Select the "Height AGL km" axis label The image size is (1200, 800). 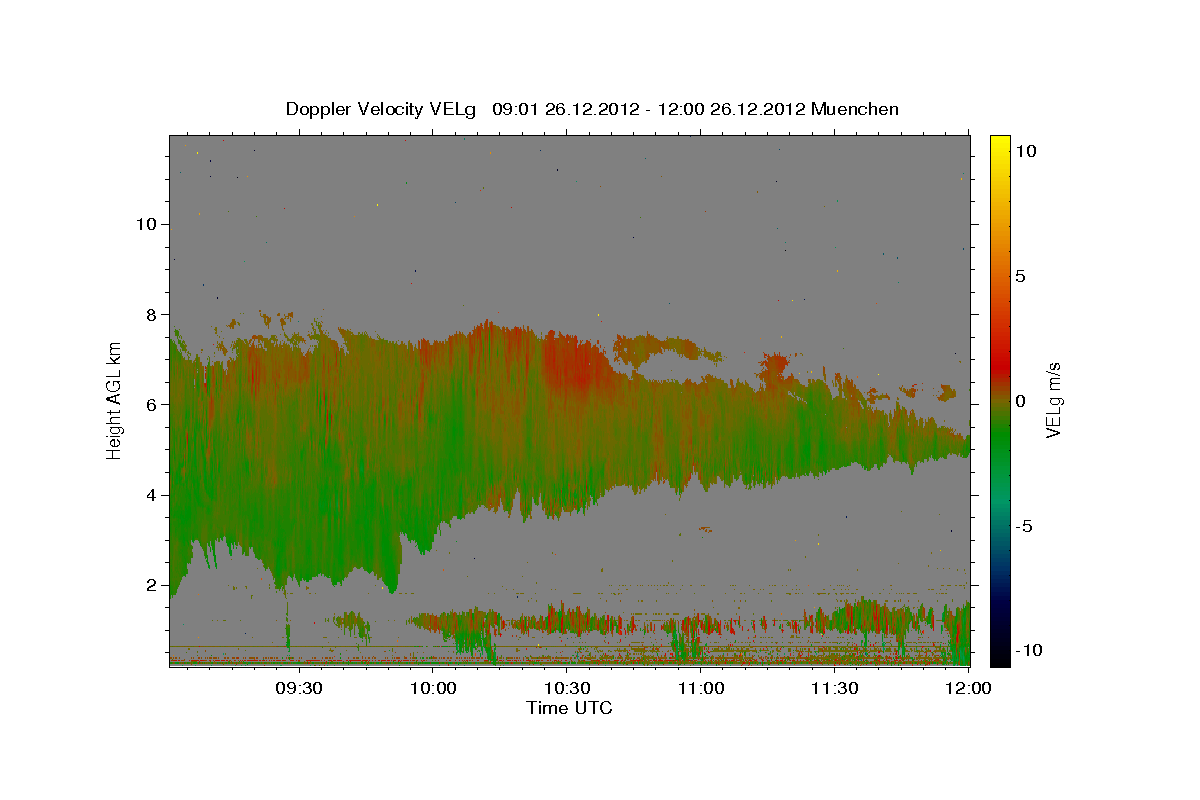point(115,400)
